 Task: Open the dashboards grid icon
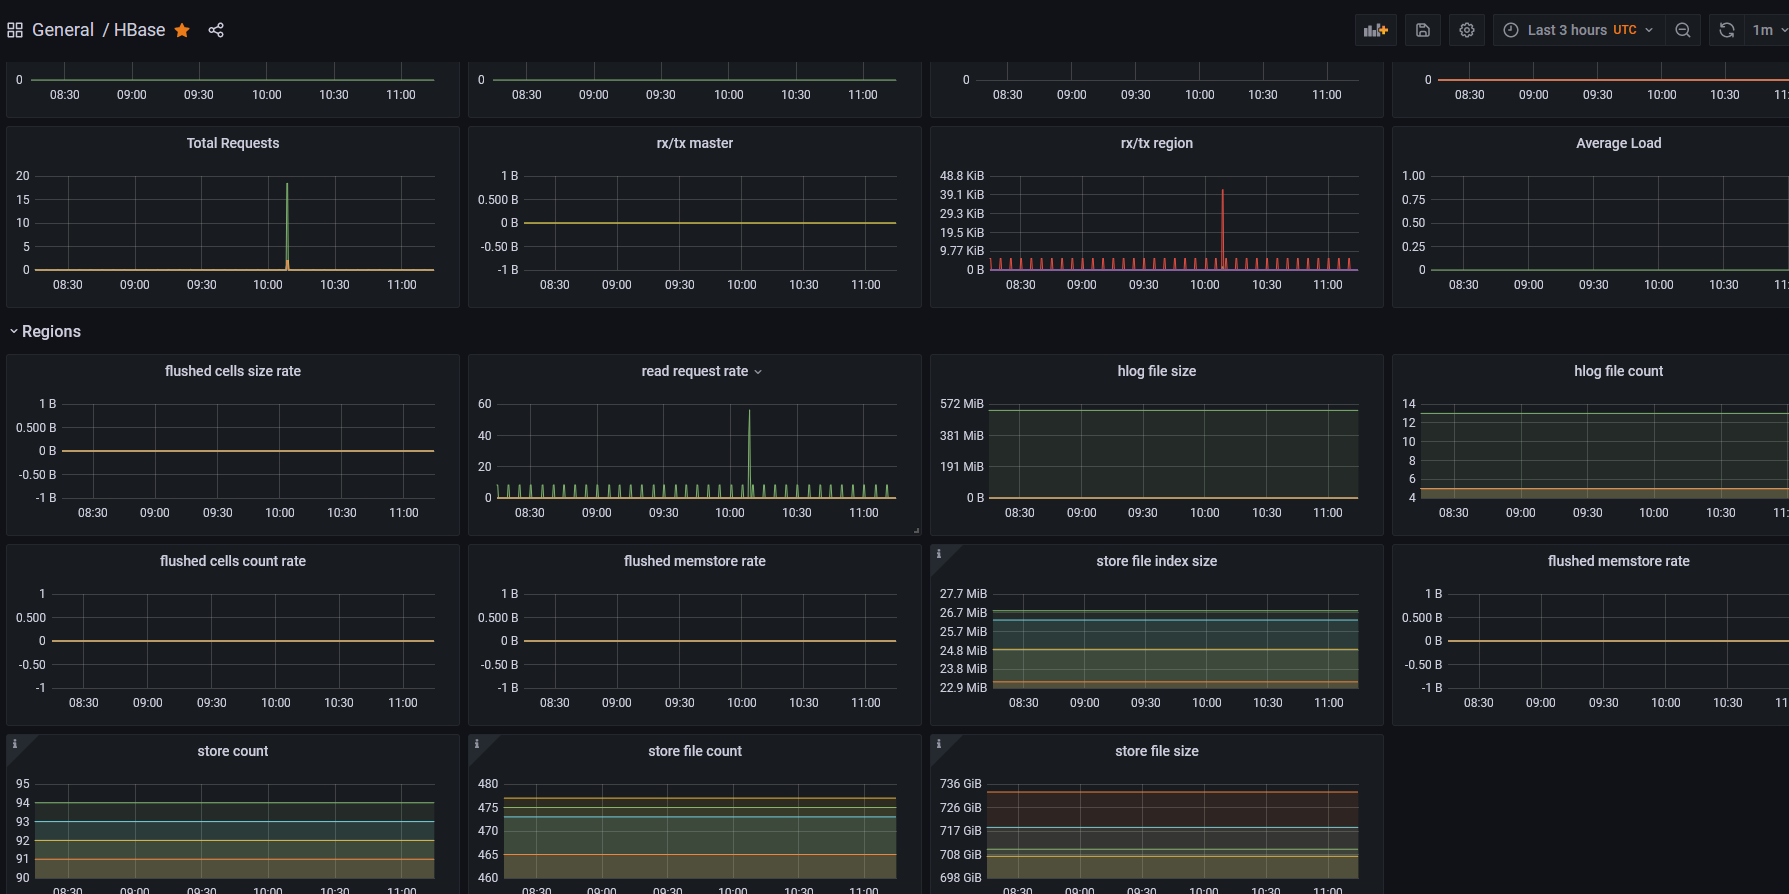(15, 30)
